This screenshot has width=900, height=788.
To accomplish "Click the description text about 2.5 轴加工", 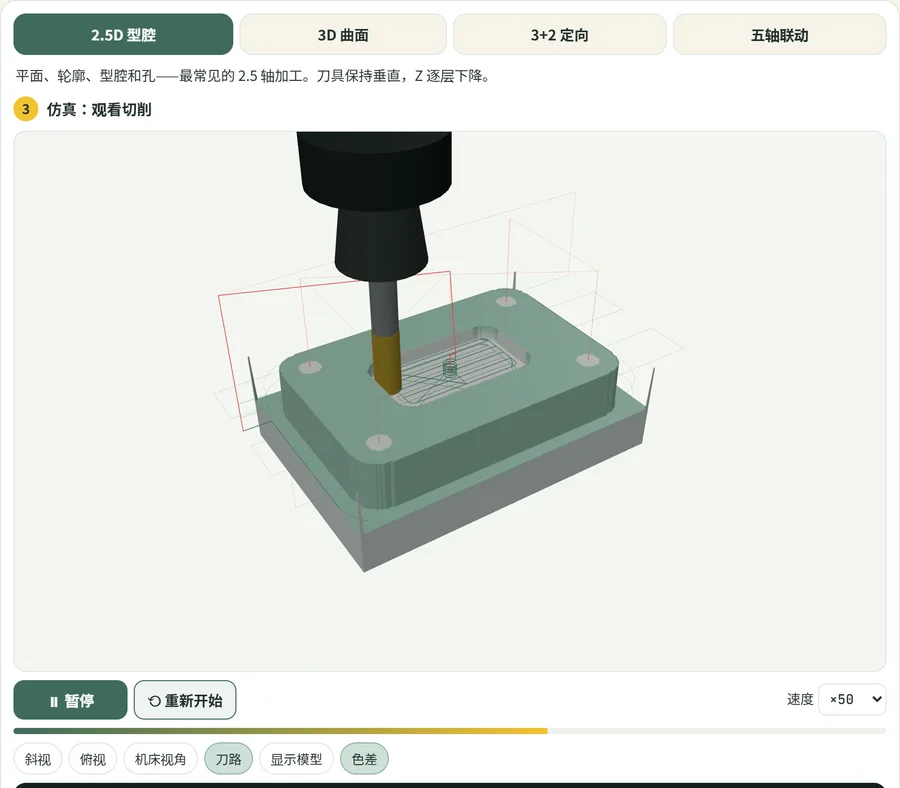I will tap(252, 76).
